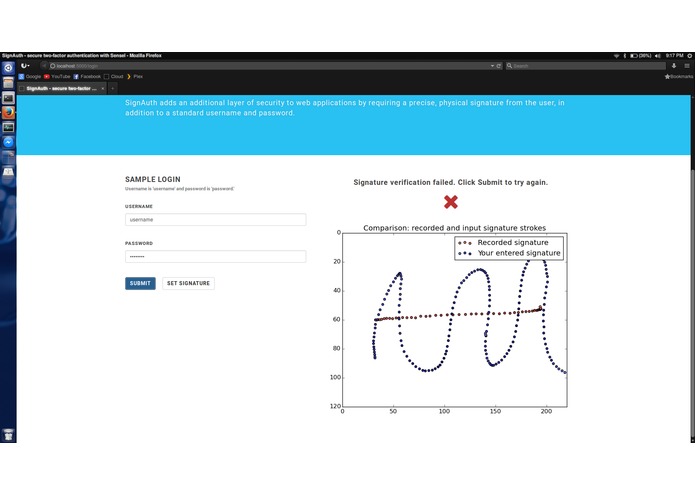
Task: Click the page vertical scrollbar
Action: coord(693,301)
